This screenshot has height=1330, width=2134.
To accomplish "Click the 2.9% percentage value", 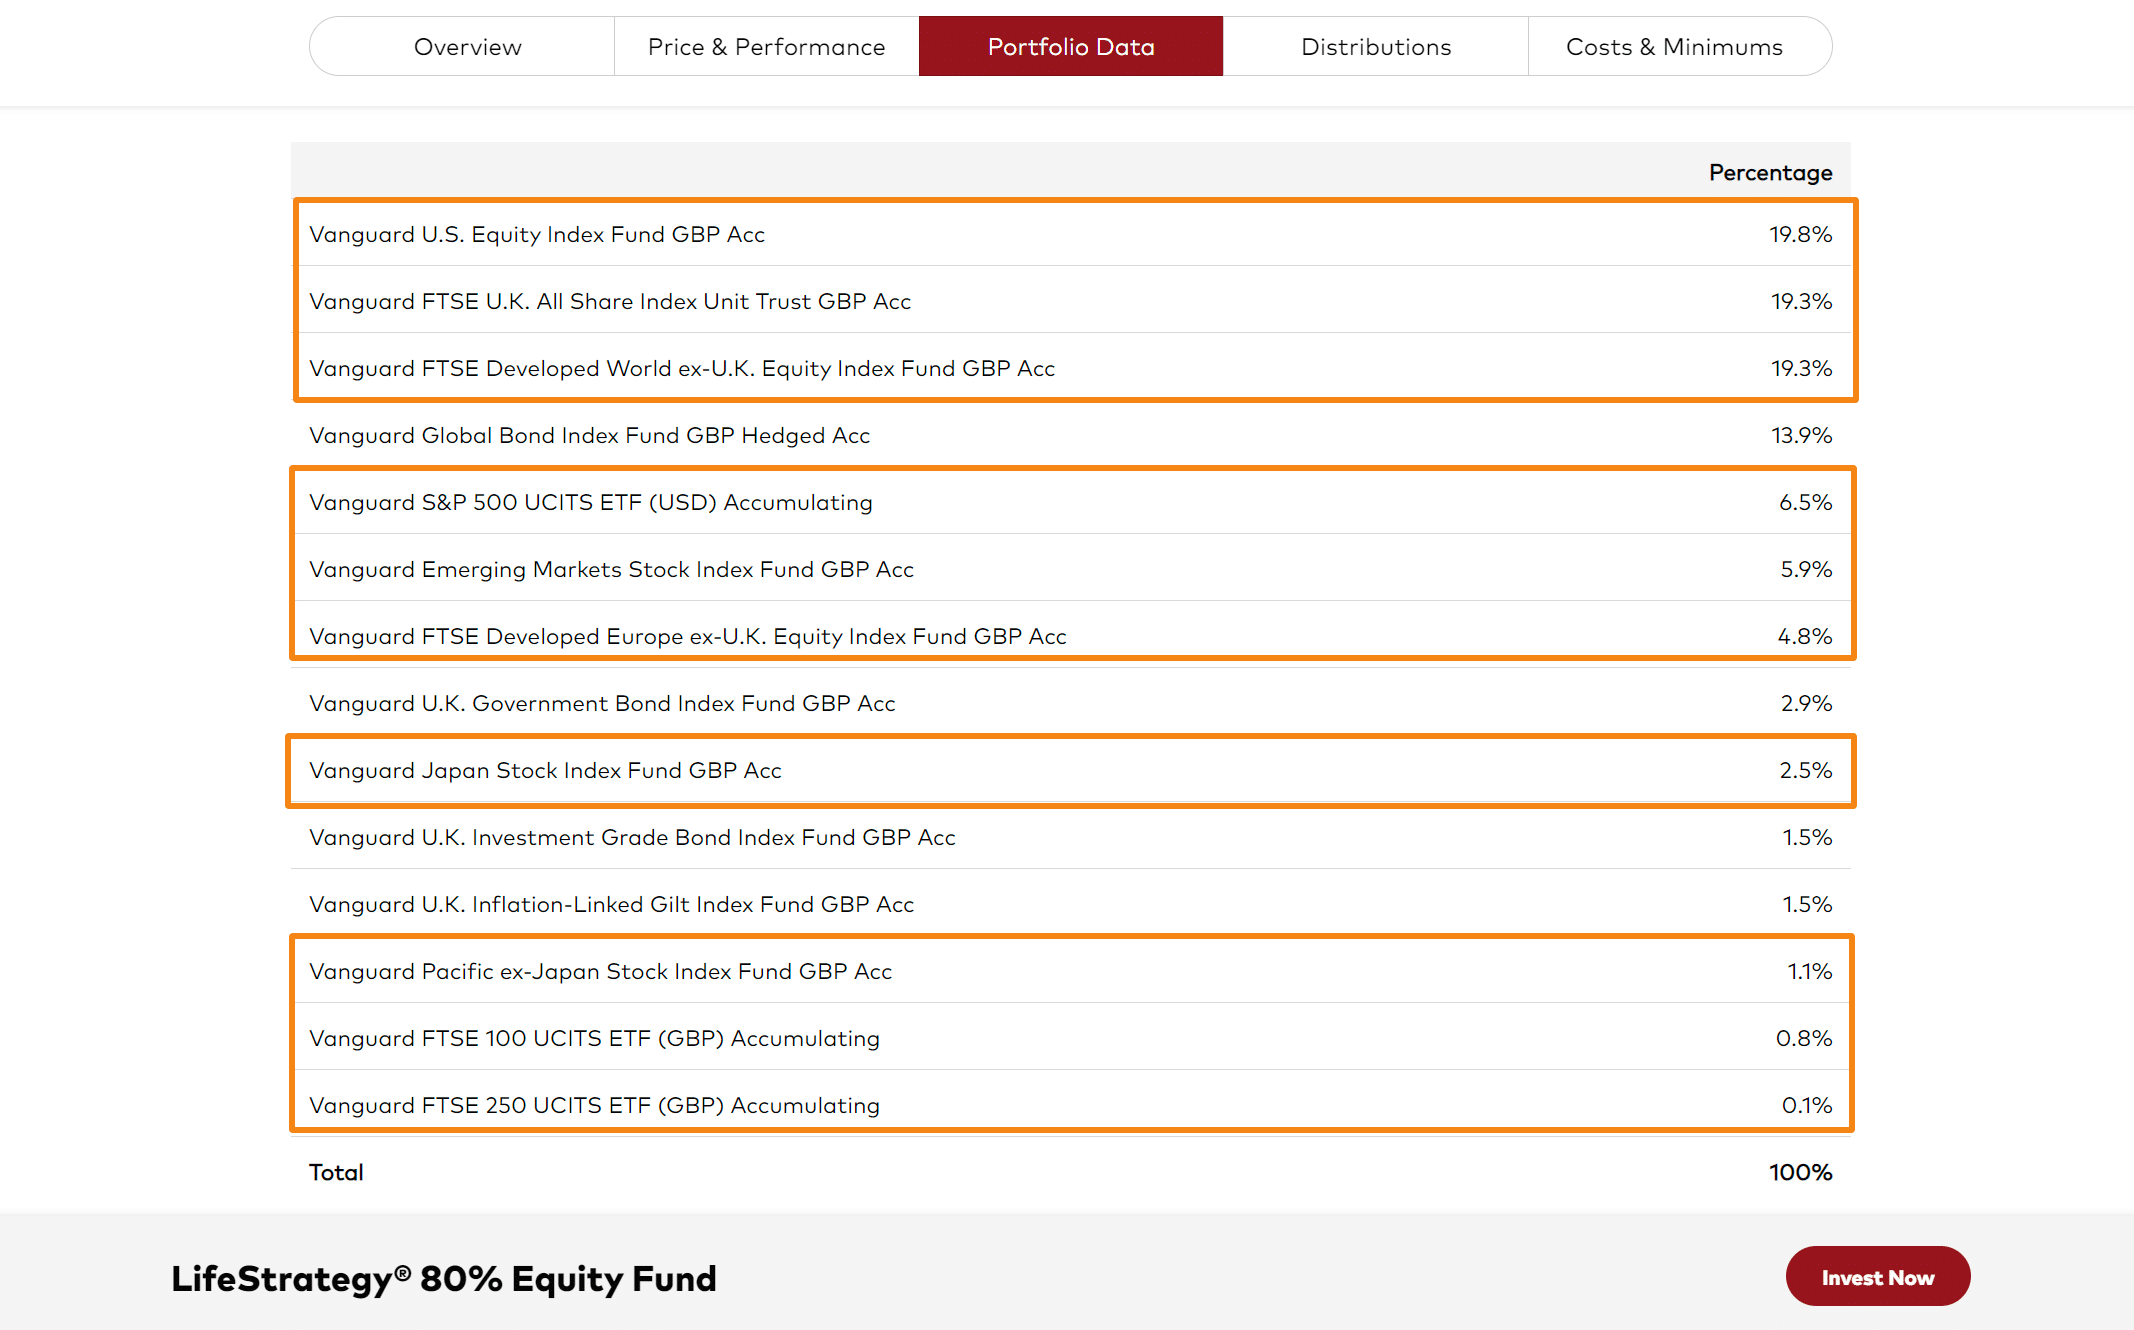I will 1806,703.
